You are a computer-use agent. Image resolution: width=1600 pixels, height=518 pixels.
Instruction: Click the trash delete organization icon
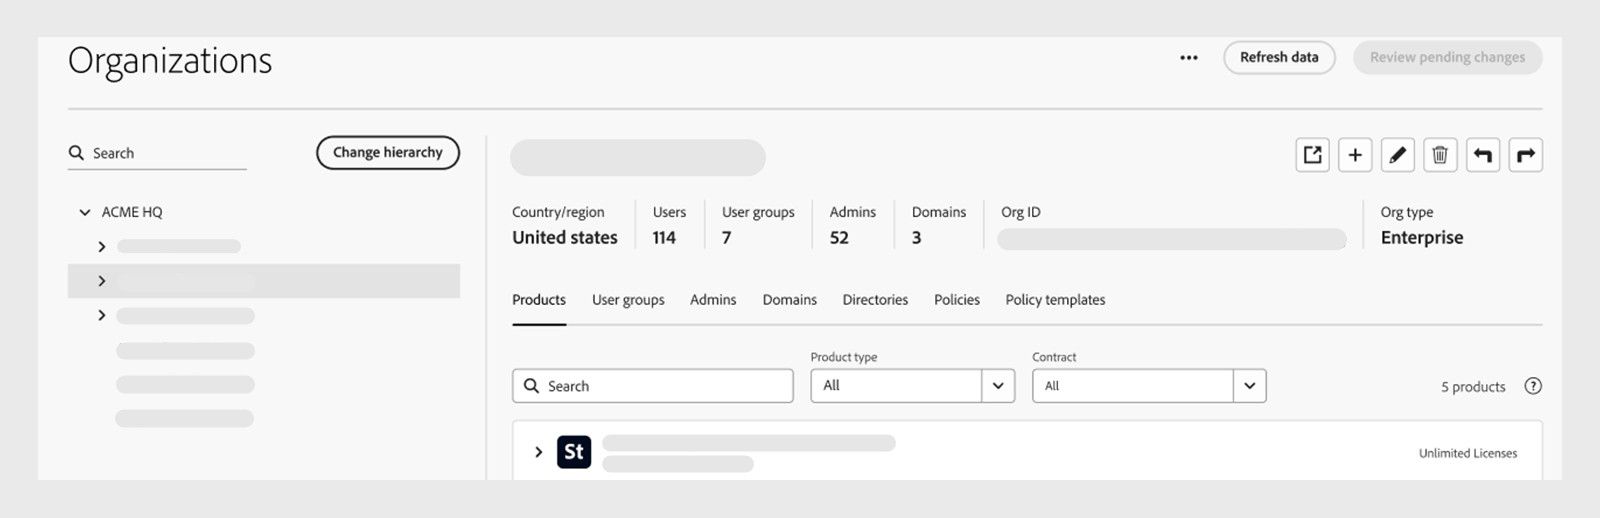(1440, 155)
